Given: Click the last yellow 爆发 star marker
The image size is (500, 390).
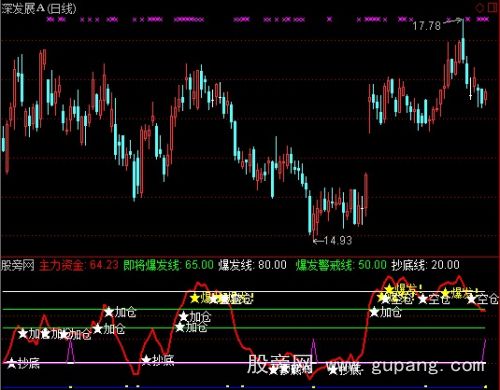Looking at the screenshot, I should point(445,293).
